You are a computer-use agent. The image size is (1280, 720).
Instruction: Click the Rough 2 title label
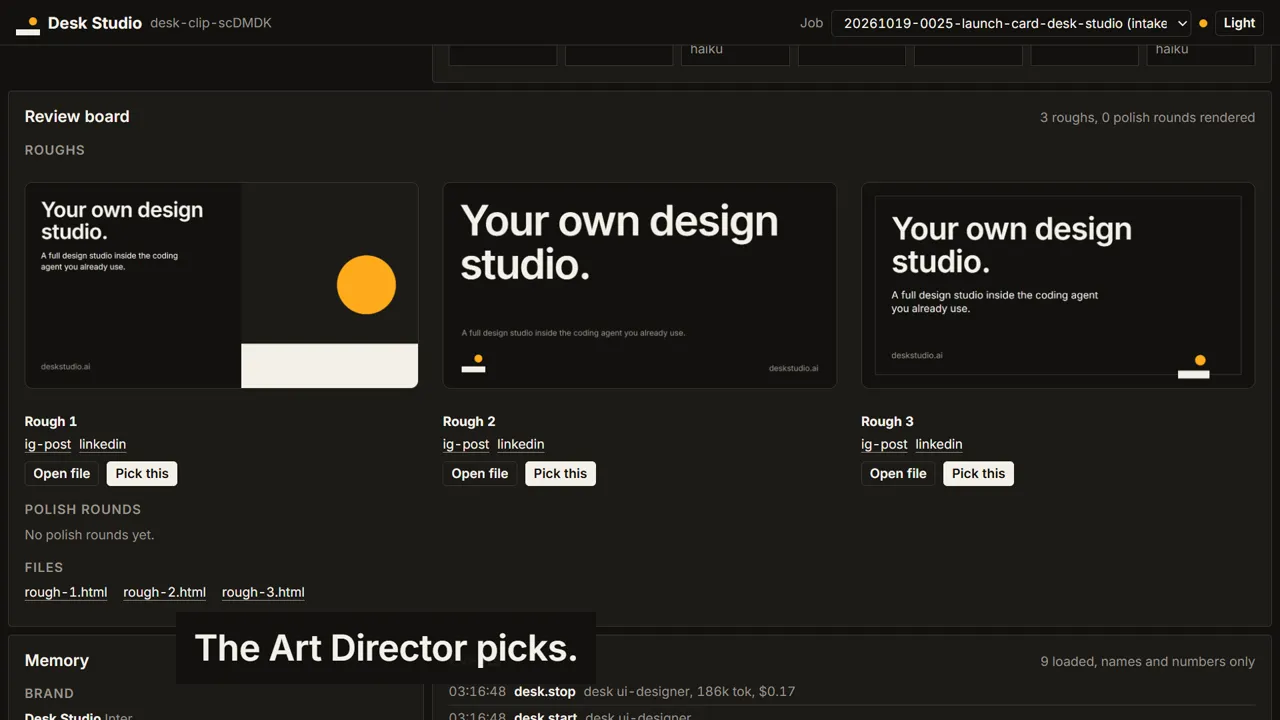pyautogui.click(x=469, y=421)
